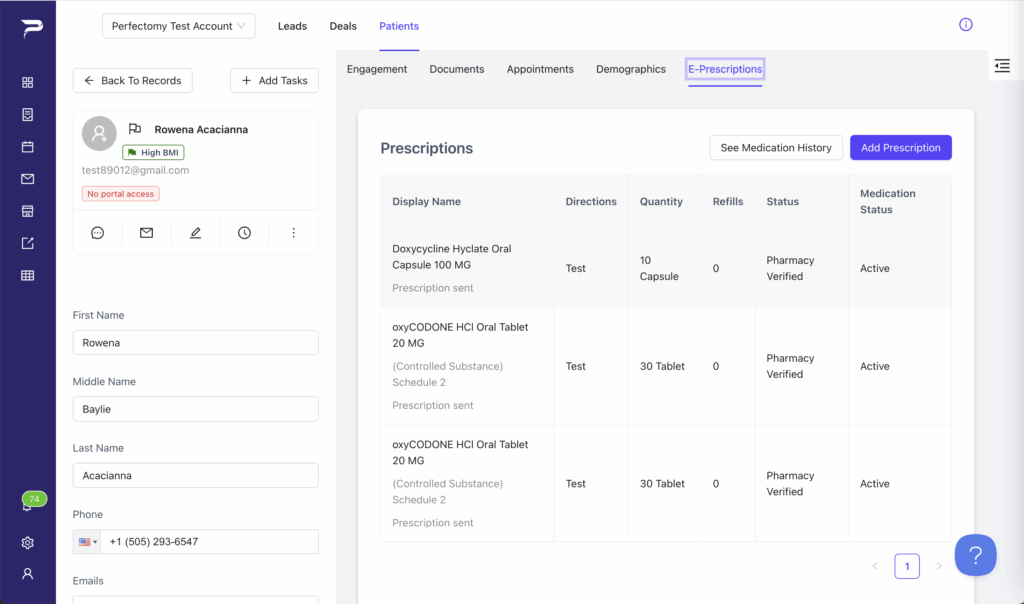Screen dimensions: 1024x604
Task: Go to Leads in the top navigation
Action: (x=292, y=26)
